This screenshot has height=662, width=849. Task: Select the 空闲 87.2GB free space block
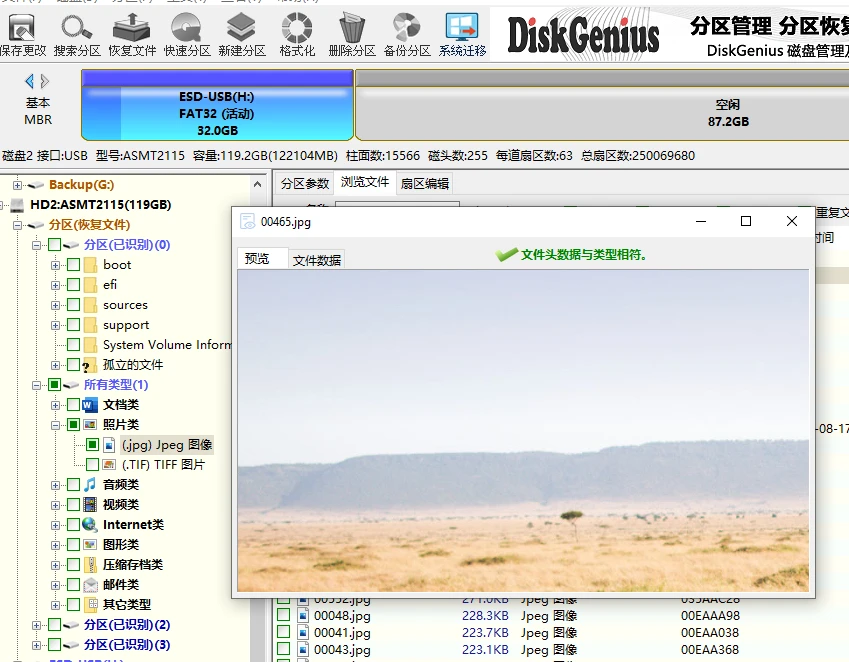602,105
